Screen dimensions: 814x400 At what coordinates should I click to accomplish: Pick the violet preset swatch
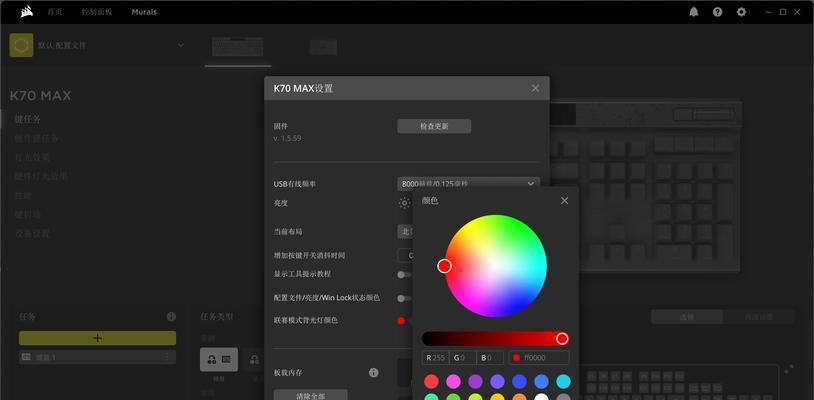(x=497, y=382)
